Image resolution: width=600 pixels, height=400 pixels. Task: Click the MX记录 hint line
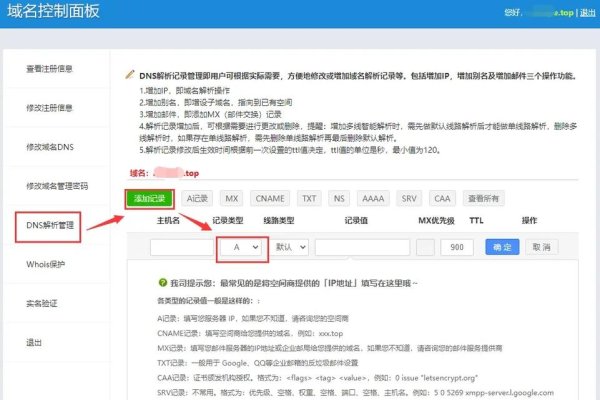click(329, 348)
